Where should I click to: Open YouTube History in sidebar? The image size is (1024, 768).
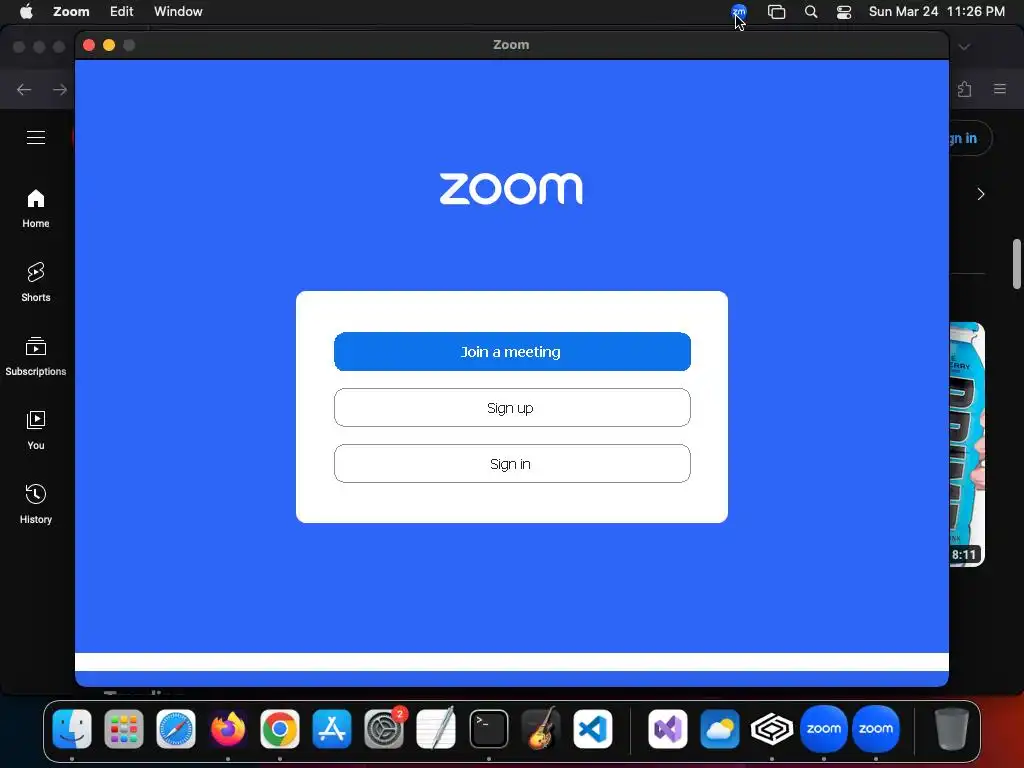(36, 505)
